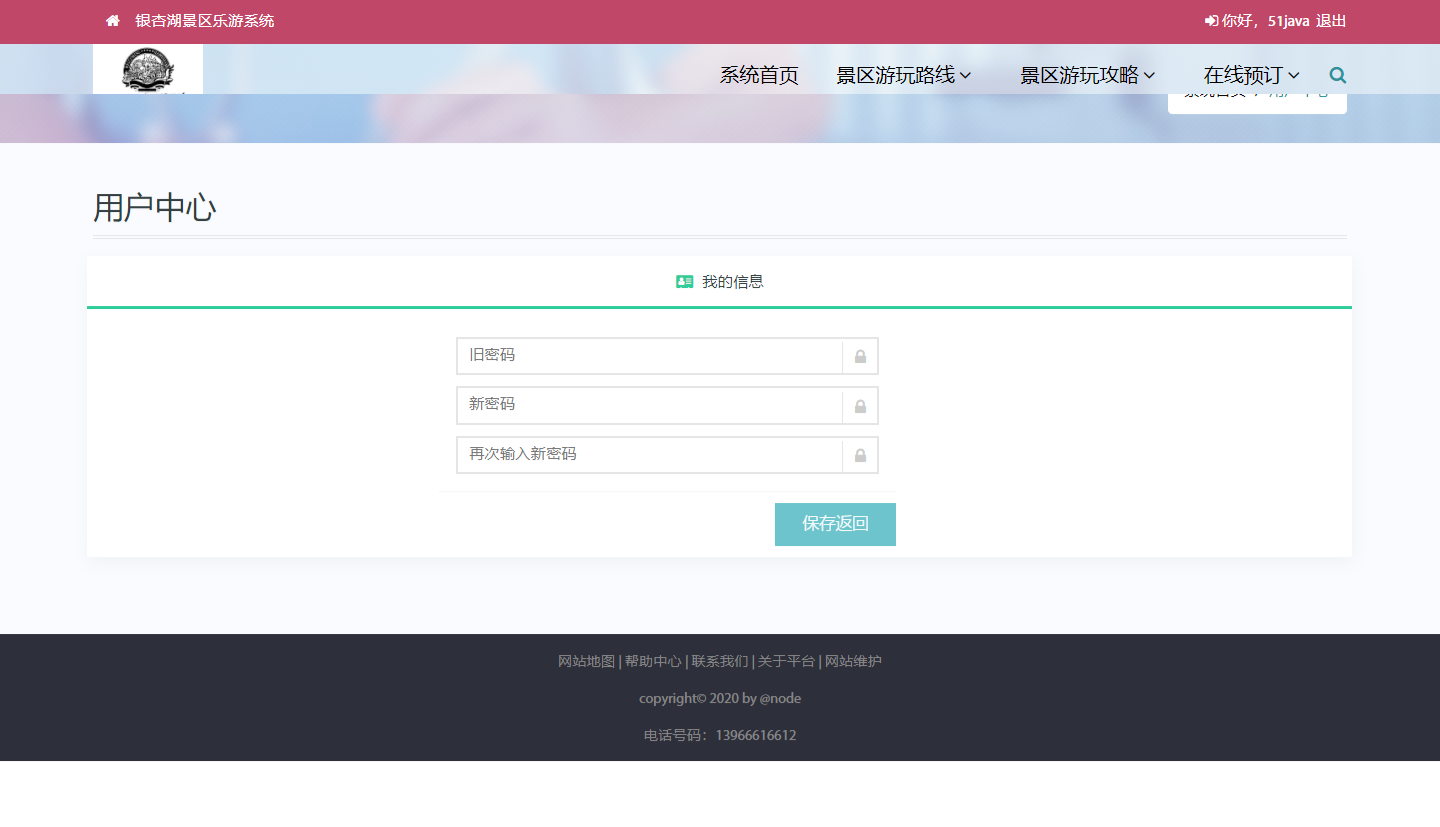Focus the 新密码 input field
The width and height of the screenshot is (1440, 827).
tap(650, 405)
